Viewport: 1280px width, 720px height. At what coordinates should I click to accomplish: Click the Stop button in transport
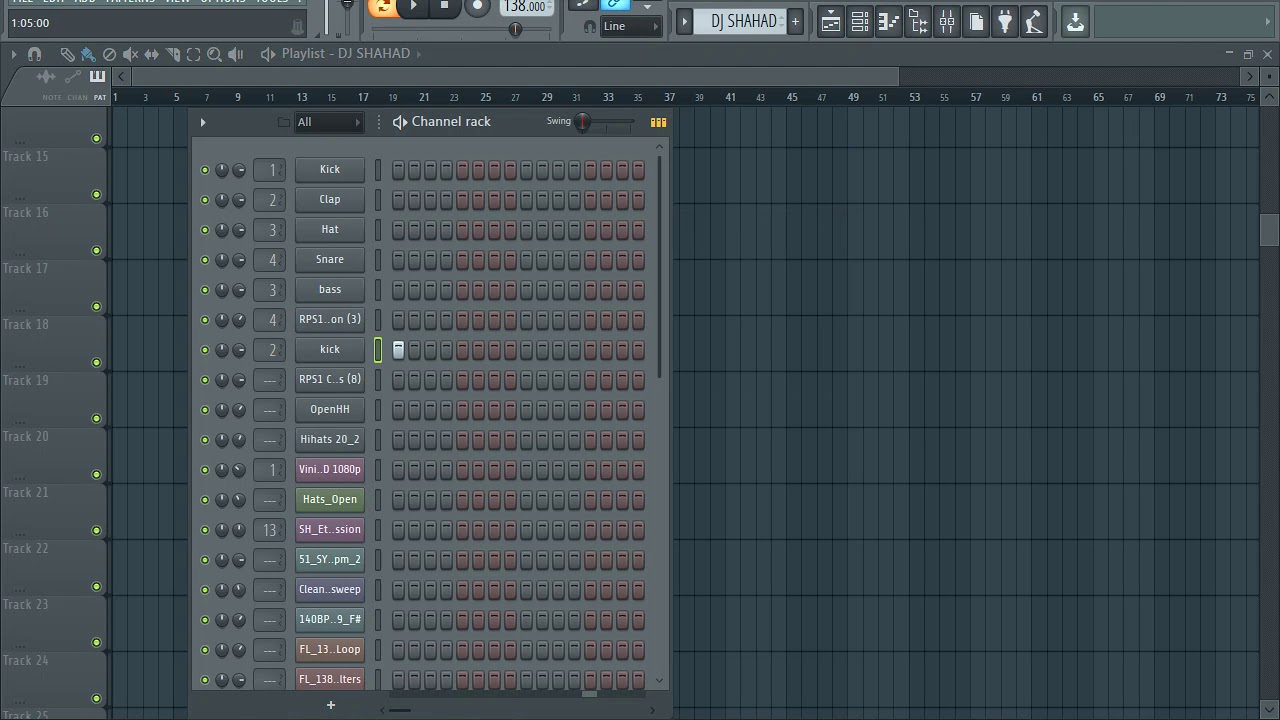(445, 7)
